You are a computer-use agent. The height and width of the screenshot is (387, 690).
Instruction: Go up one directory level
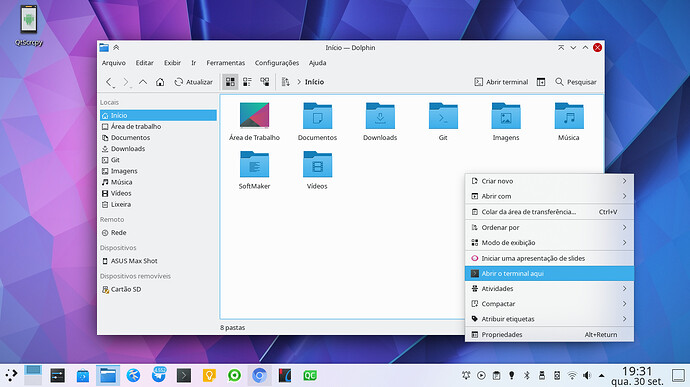pyautogui.click(x=143, y=82)
